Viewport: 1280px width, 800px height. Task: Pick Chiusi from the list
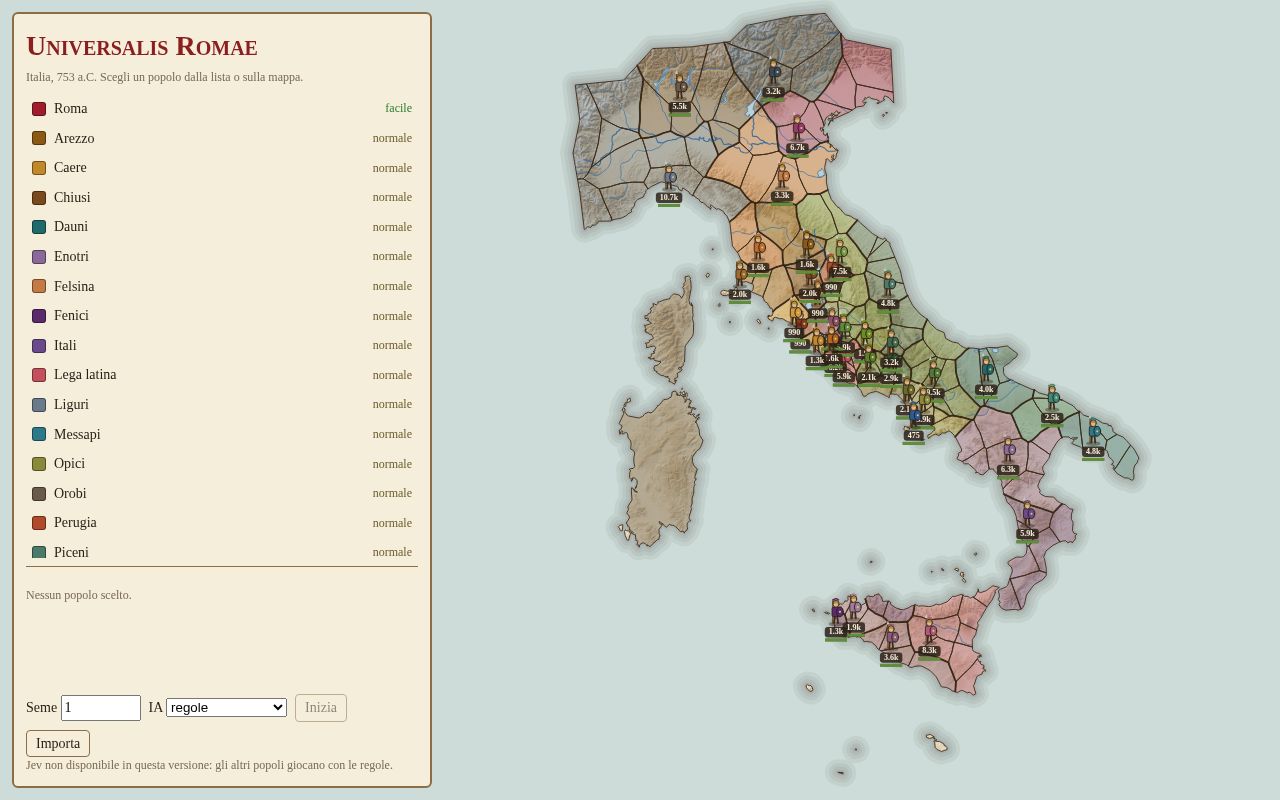(x=222, y=197)
